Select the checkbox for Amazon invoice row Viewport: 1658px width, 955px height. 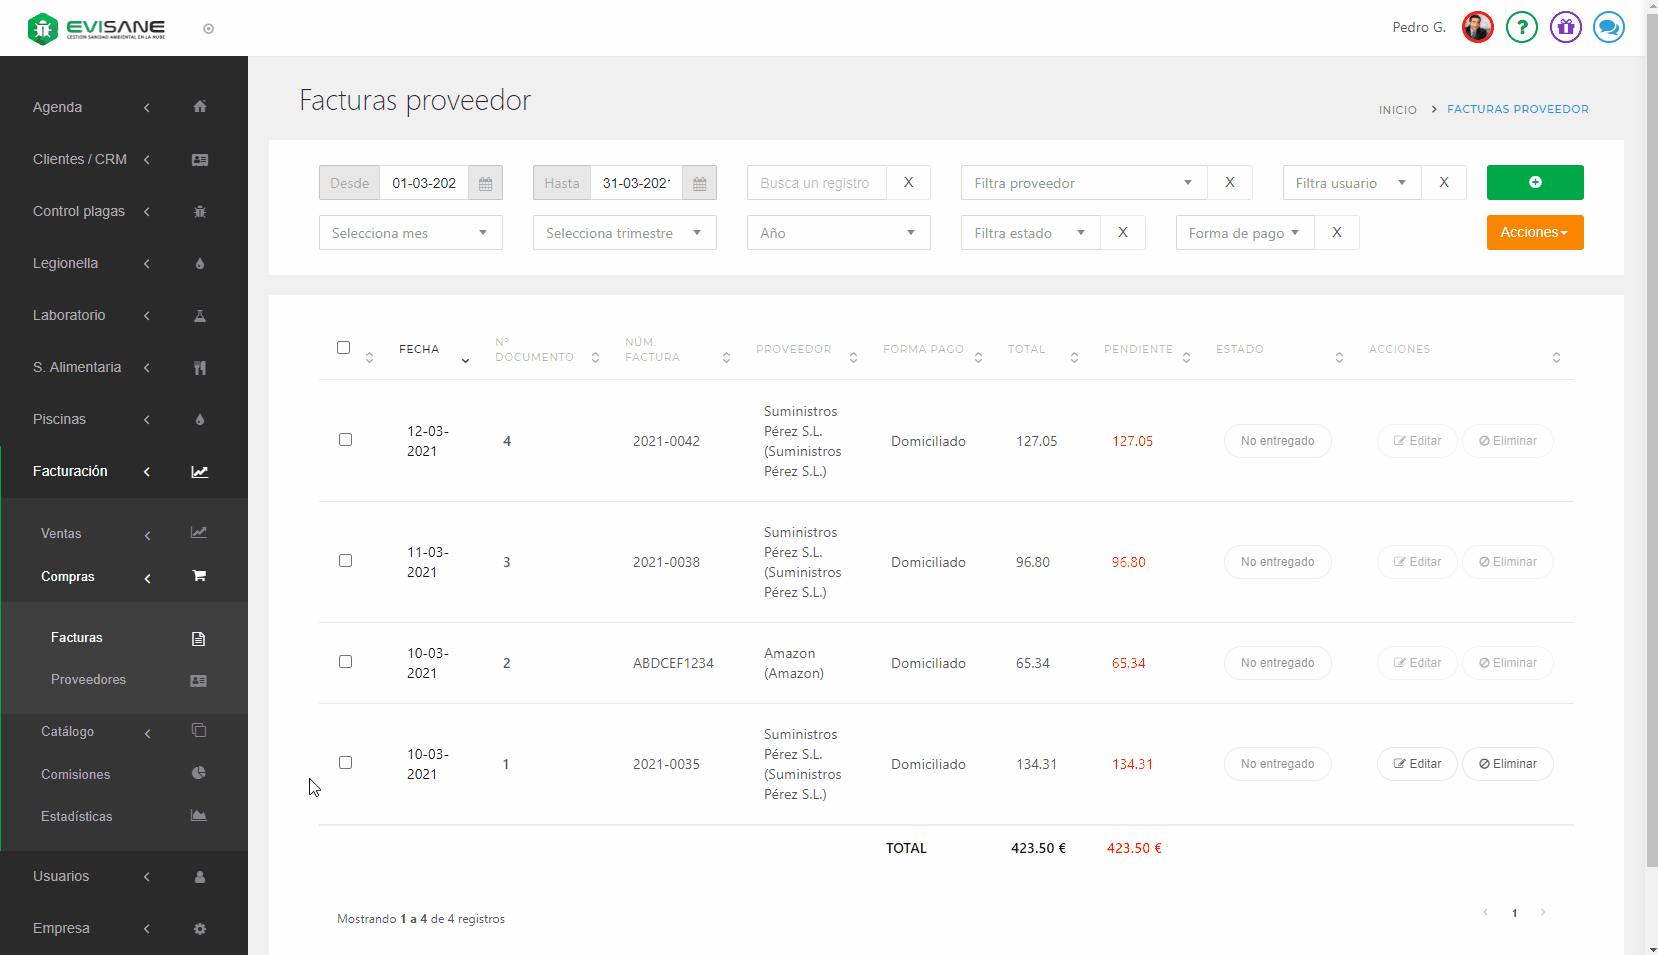point(345,661)
